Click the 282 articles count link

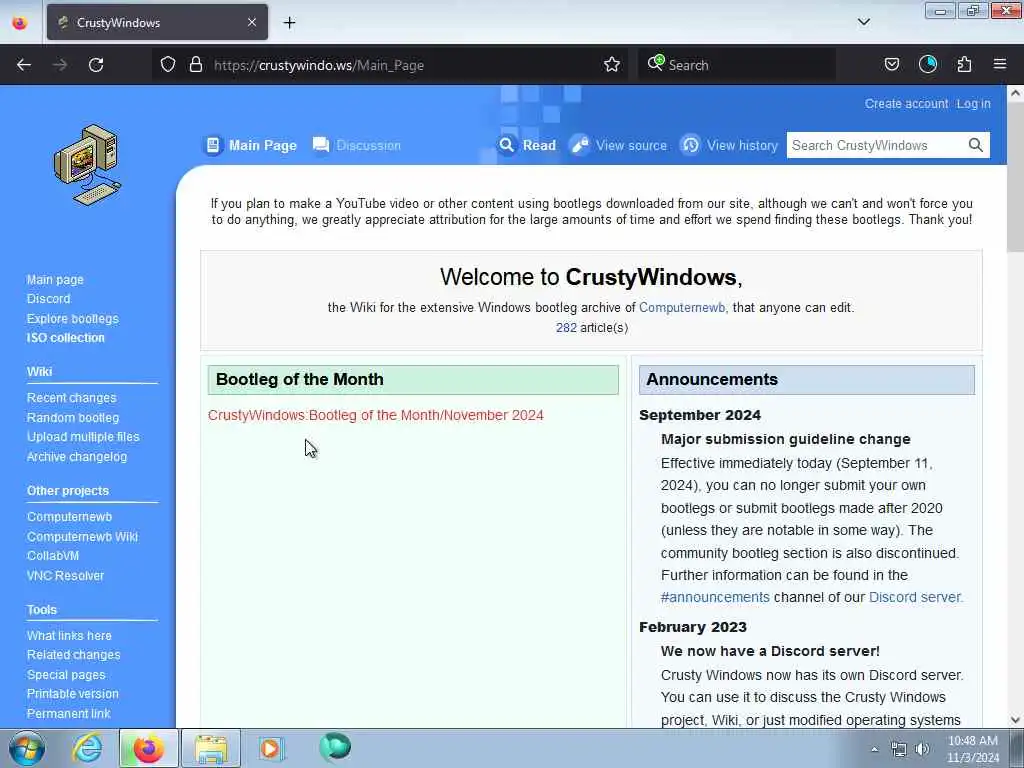pyautogui.click(x=566, y=328)
